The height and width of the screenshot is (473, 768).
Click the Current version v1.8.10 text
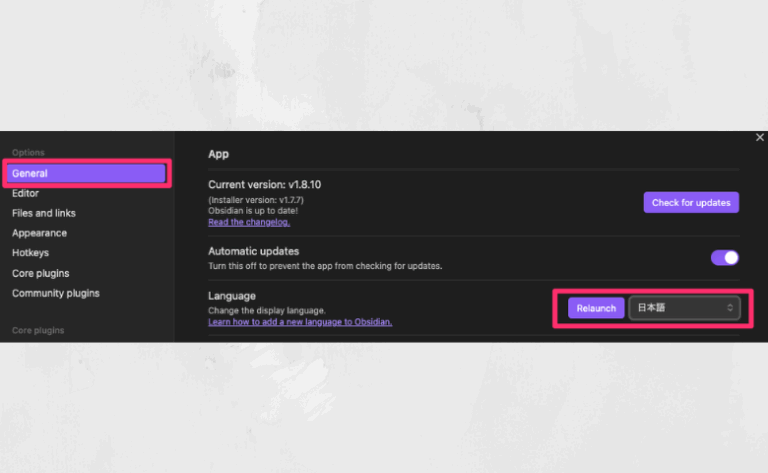click(264, 185)
